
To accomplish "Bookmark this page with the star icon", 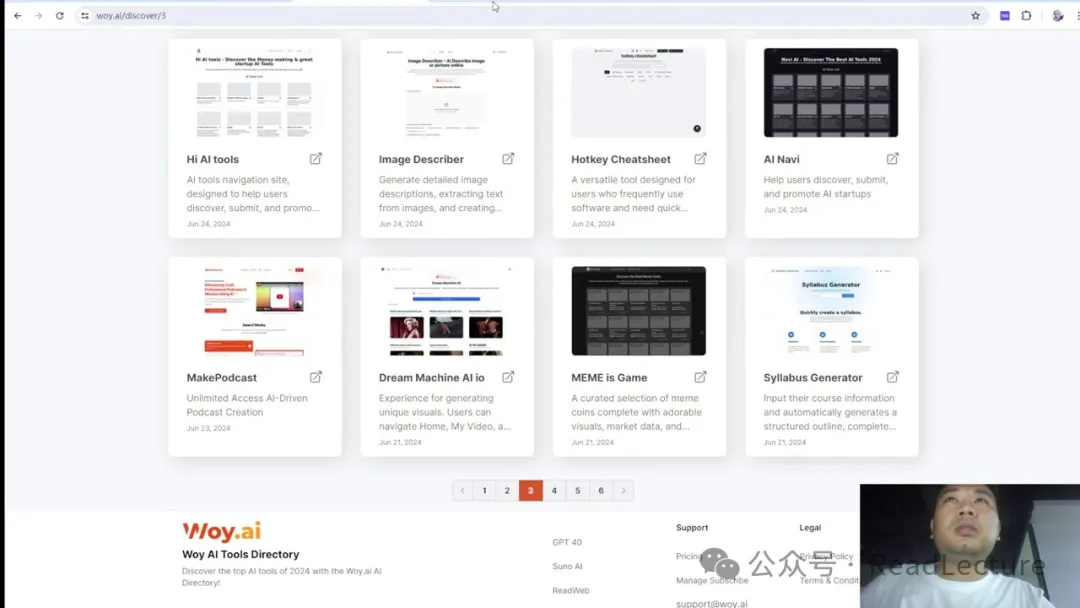I will (x=975, y=16).
